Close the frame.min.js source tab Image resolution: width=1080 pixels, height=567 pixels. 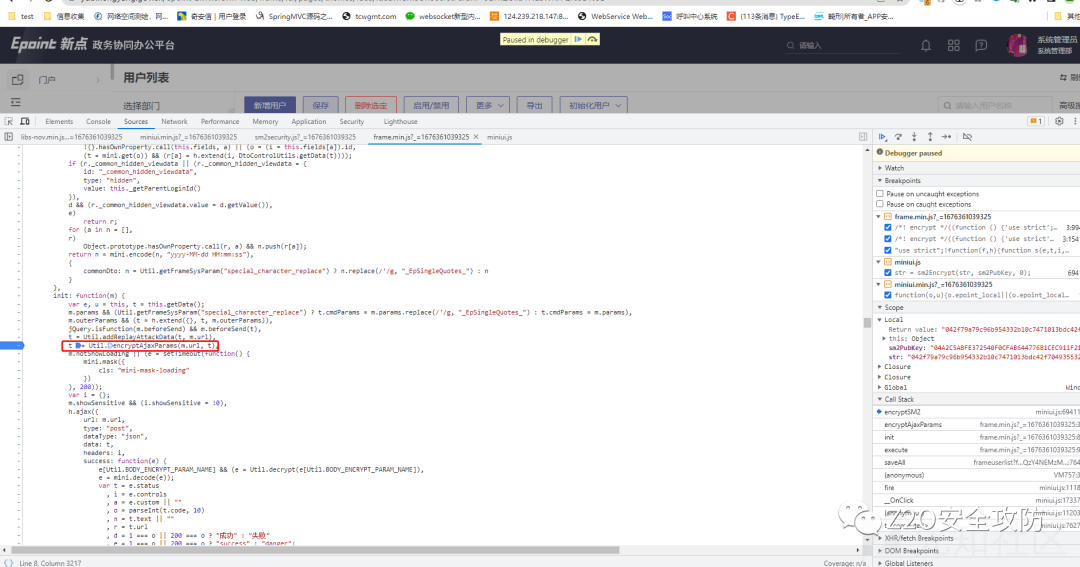pyautogui.click(x=476, y=137)
